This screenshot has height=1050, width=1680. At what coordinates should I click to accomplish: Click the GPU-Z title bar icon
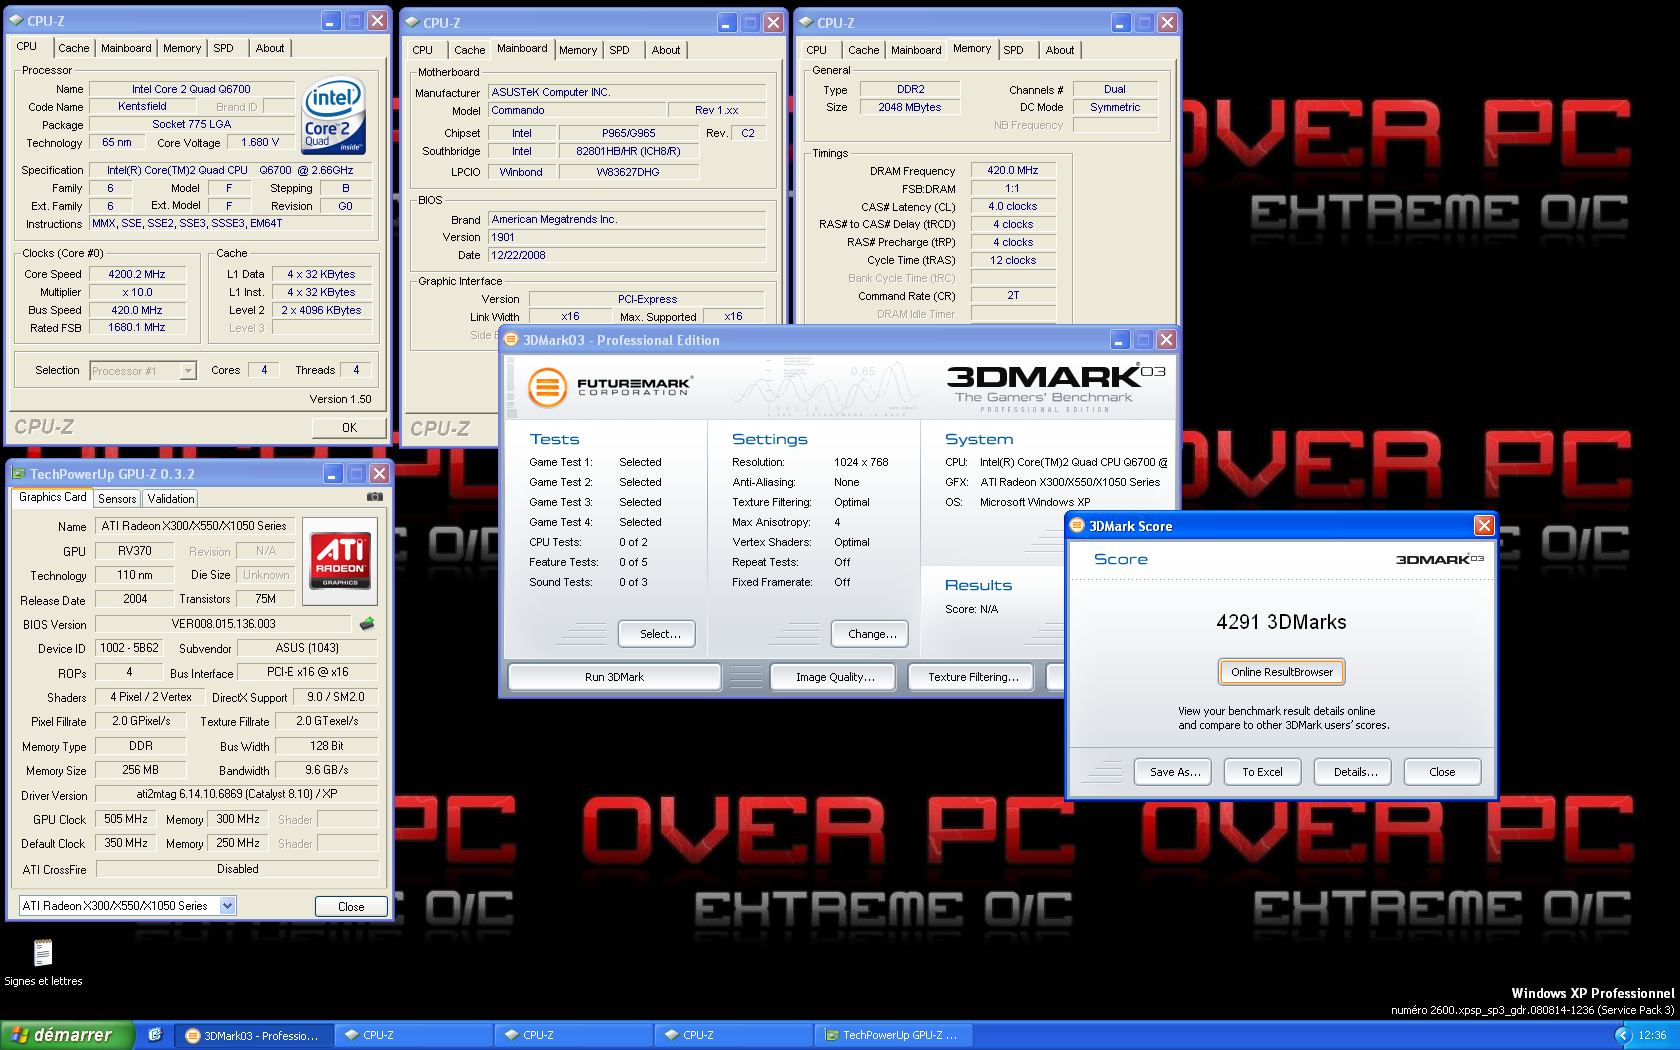[x=18, y=474]
